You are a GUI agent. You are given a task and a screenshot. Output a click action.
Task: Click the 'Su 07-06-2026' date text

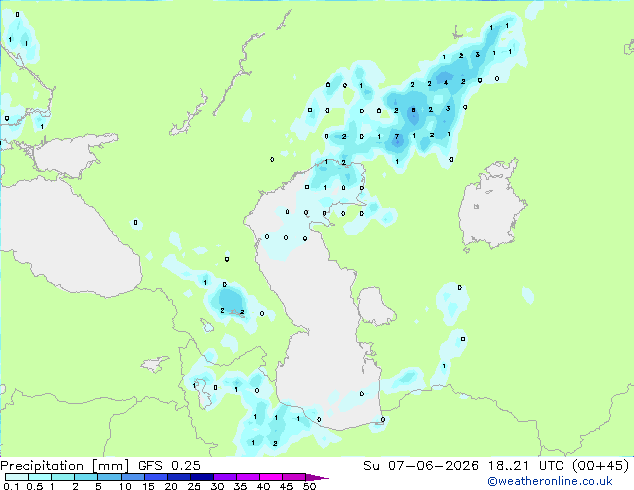(x=421, y=465)
